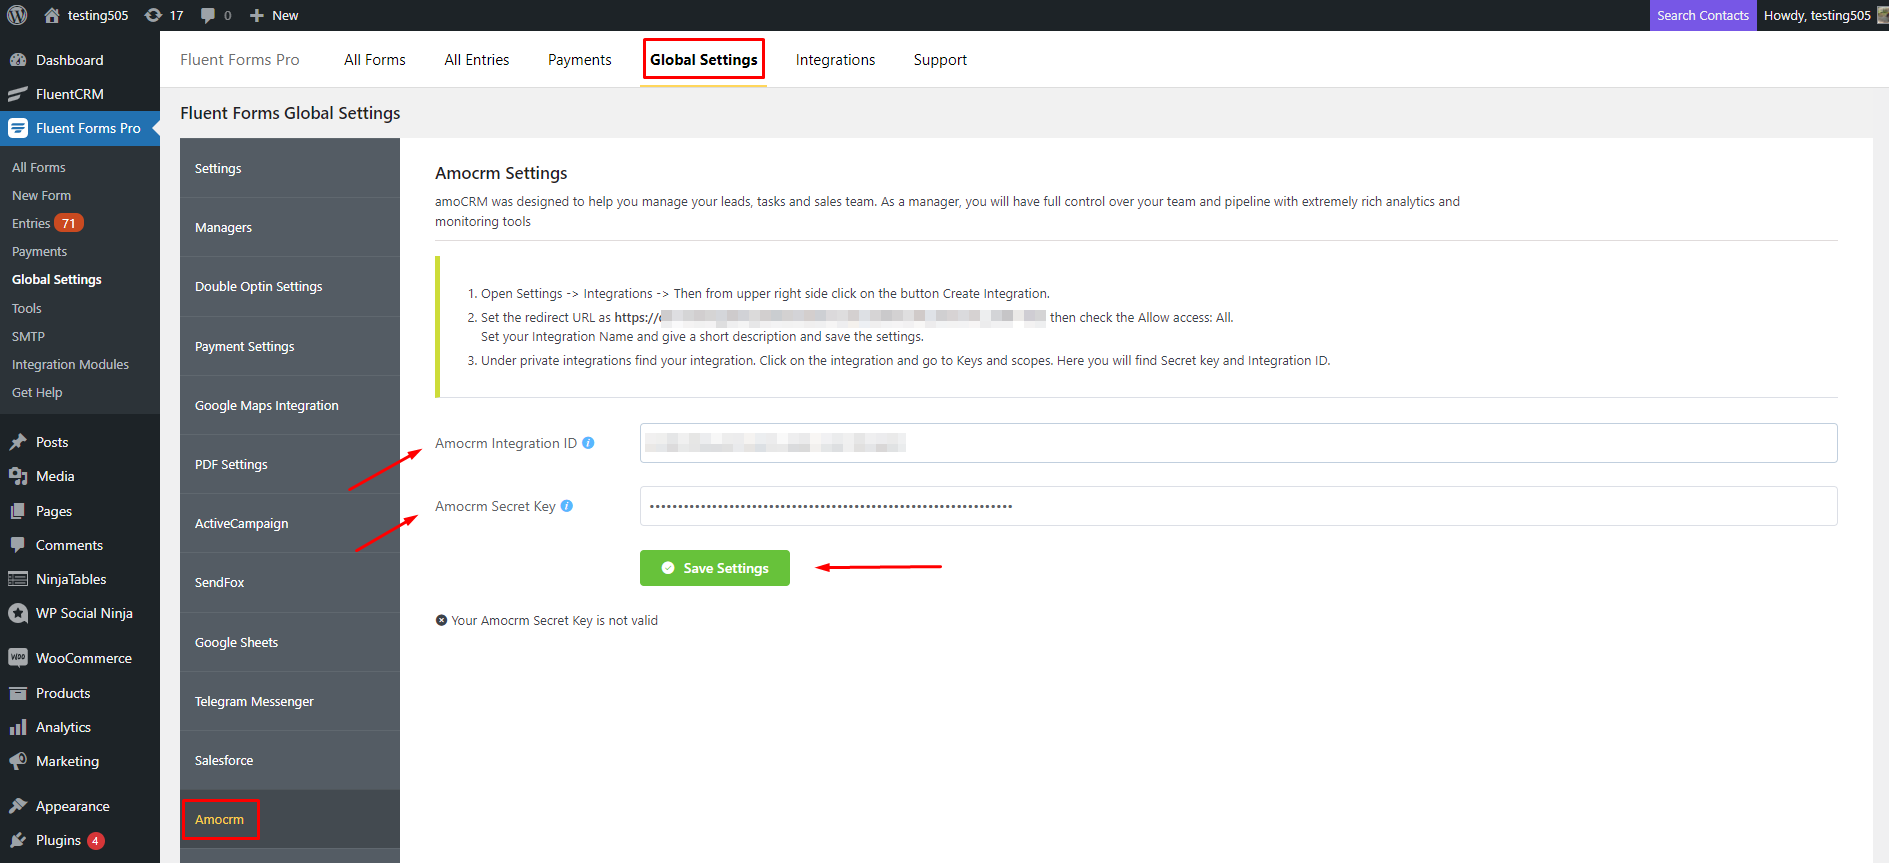Image resolution: width=1889 pixels, height=863 pixels.
Task: Click the FluentCRM sidebar icon
Action: tap(18, 94)
